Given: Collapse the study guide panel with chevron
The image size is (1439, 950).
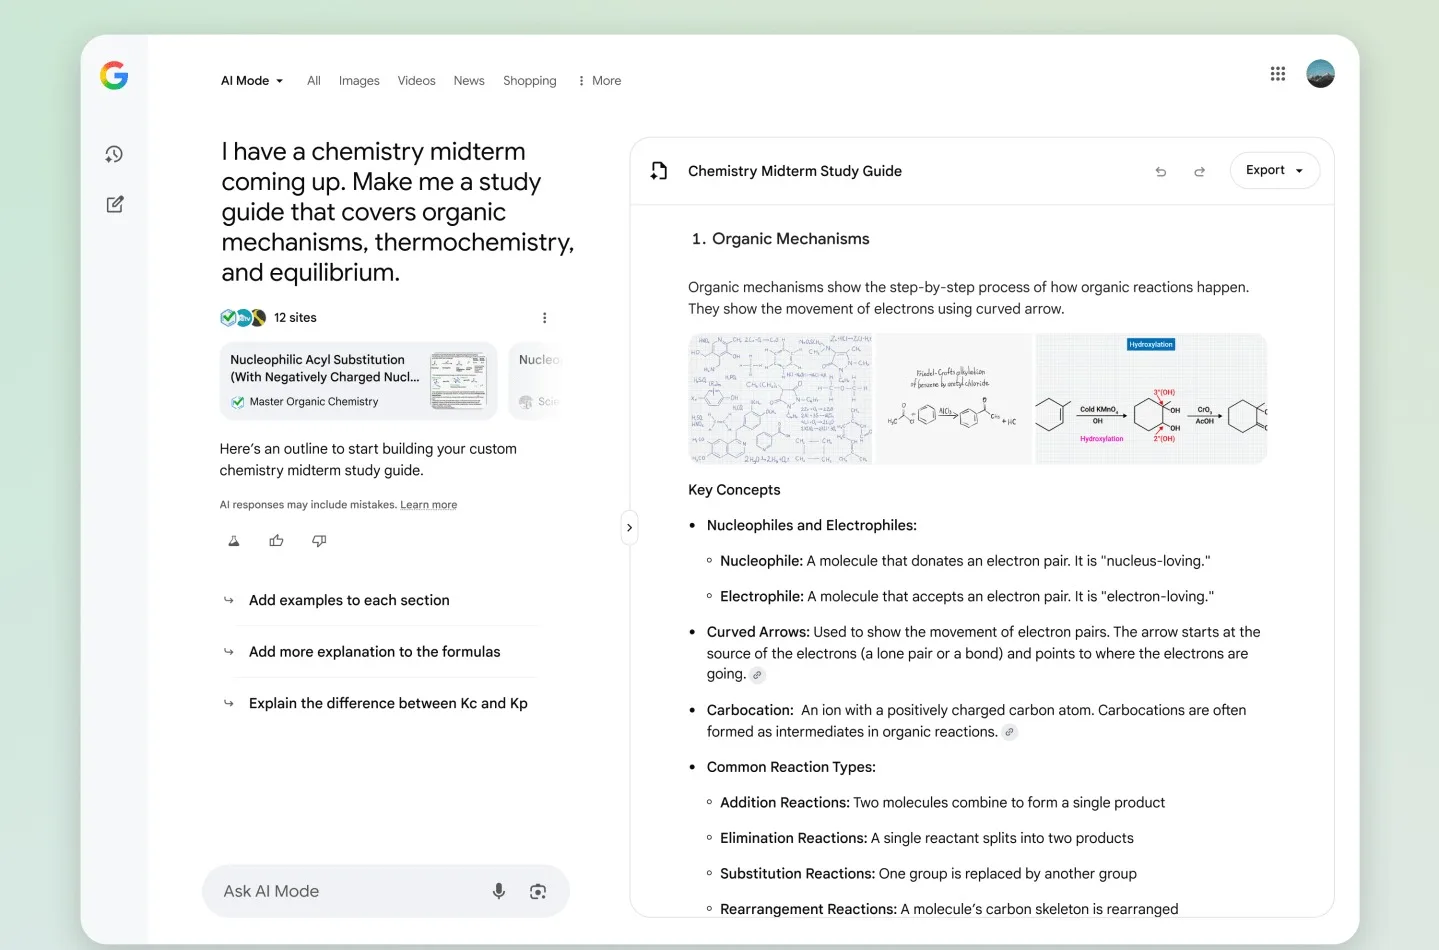Looking at the screenshot, I should [629, 527].
